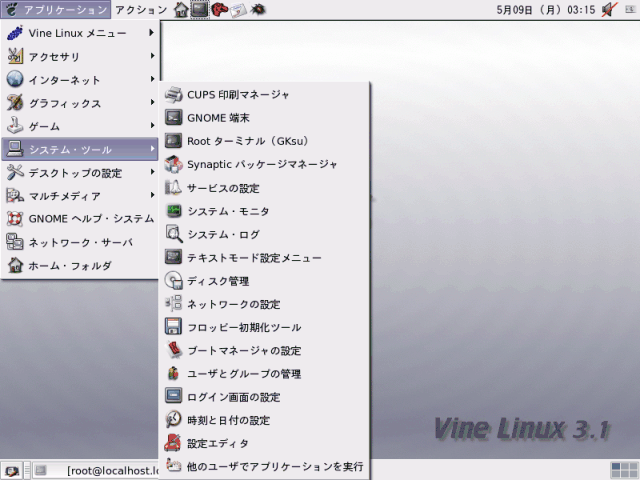
Task: Expand the システム・ツール submenu arrow
Action: (151, 149)
